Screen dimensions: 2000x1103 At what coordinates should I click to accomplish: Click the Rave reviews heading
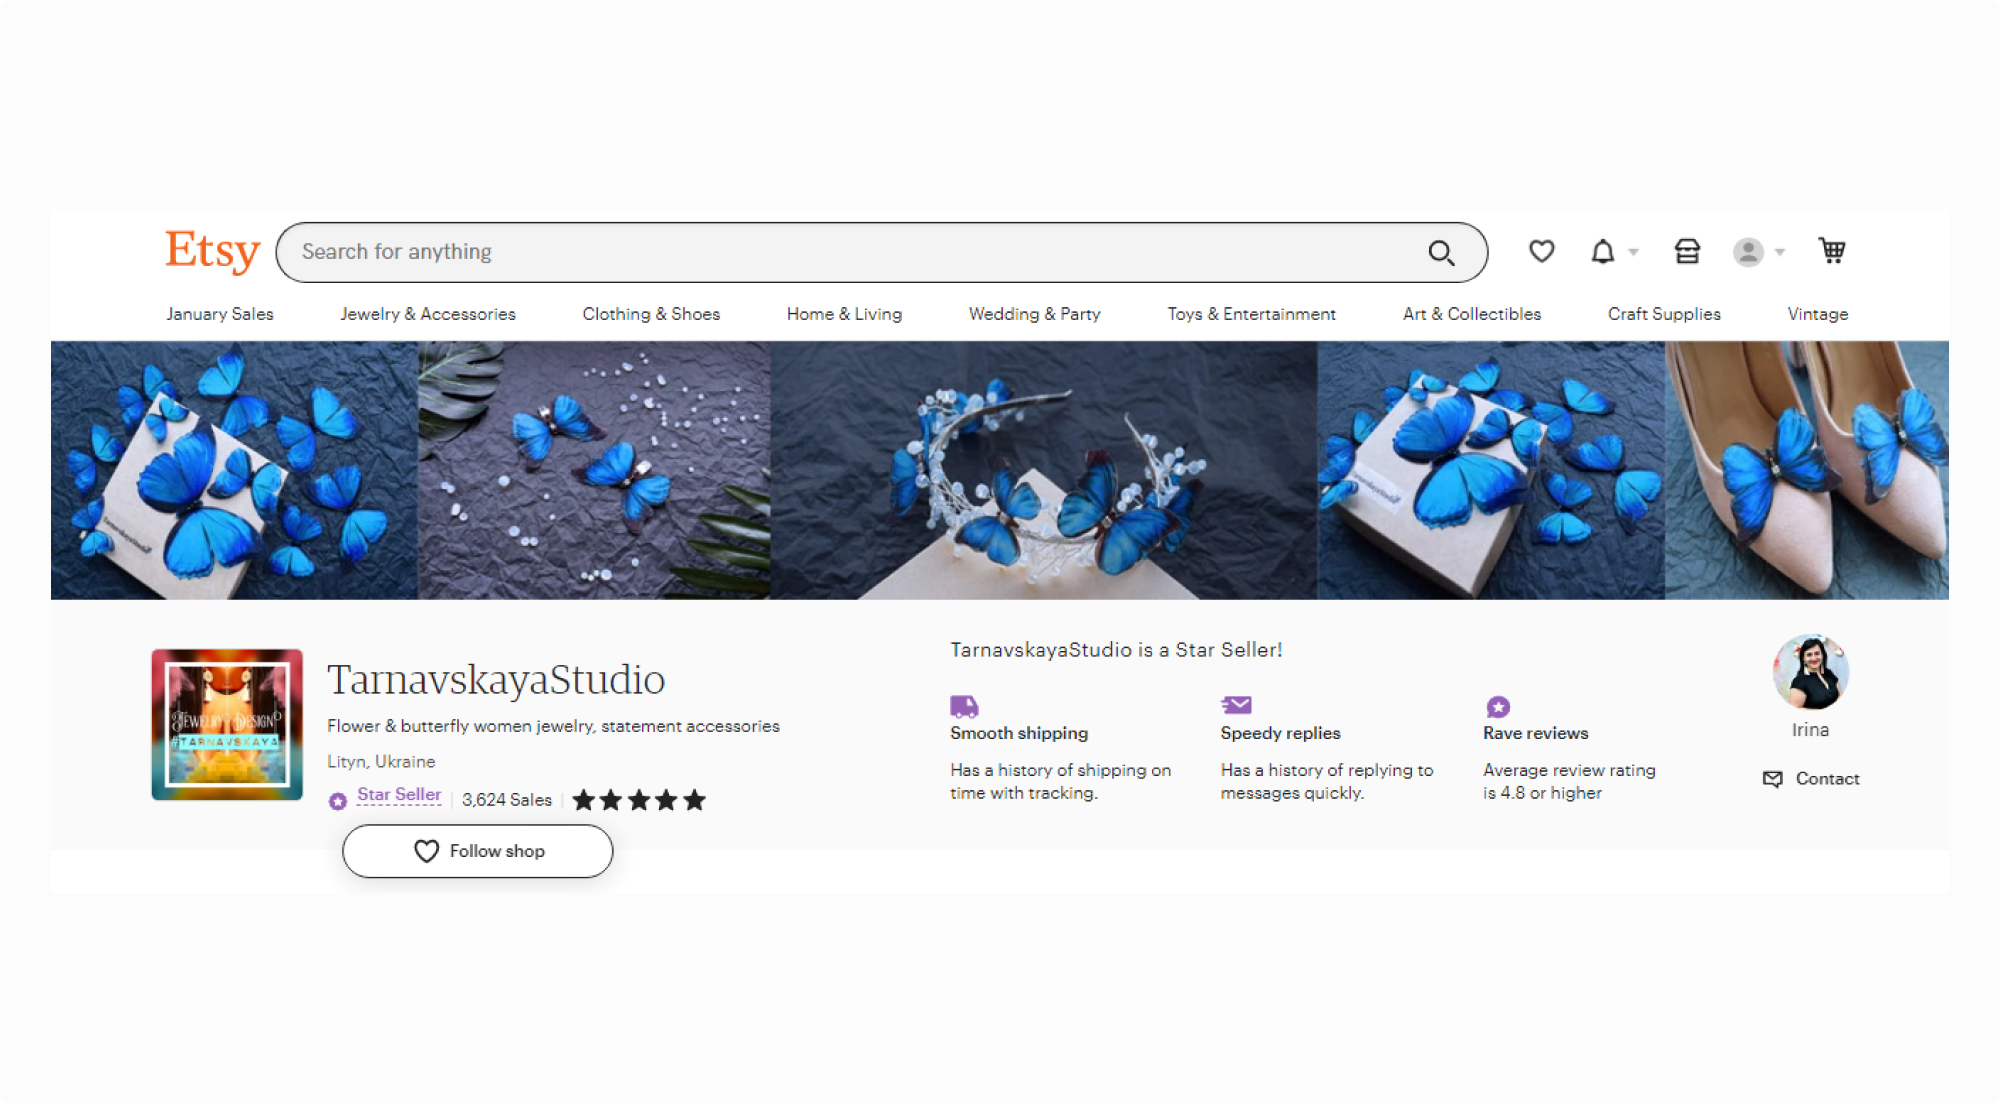[x=1535, y=733]
